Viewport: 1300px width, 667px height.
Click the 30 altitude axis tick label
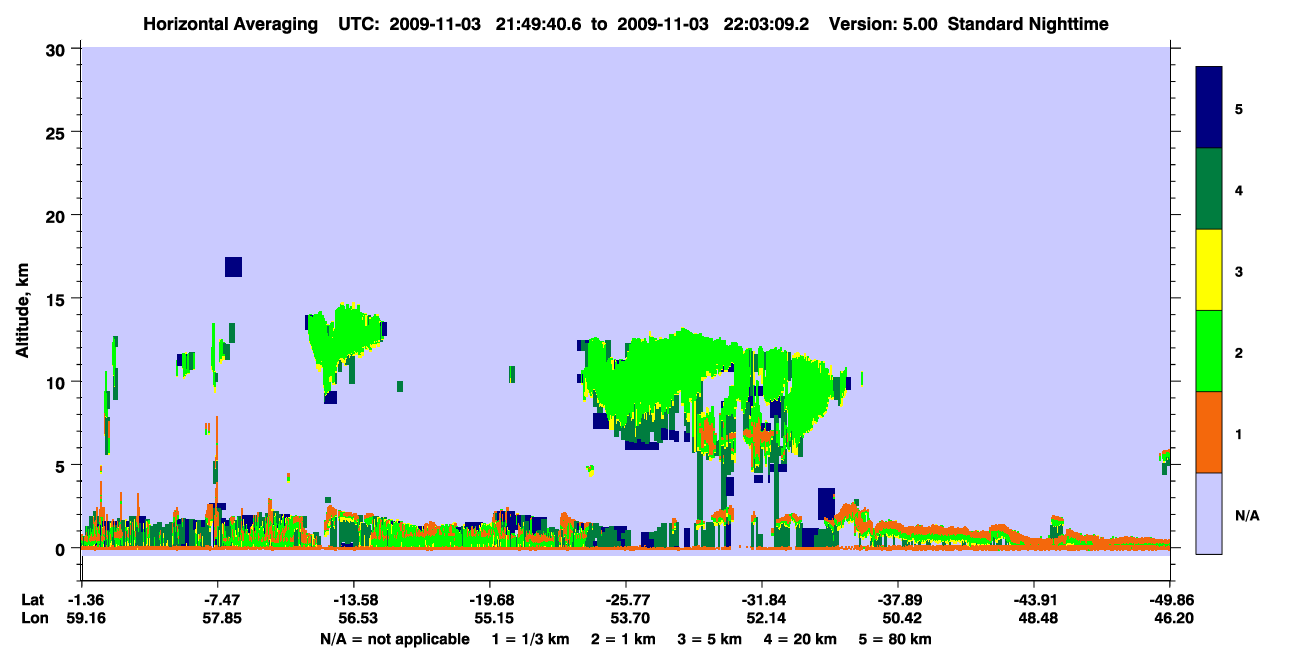57,49
